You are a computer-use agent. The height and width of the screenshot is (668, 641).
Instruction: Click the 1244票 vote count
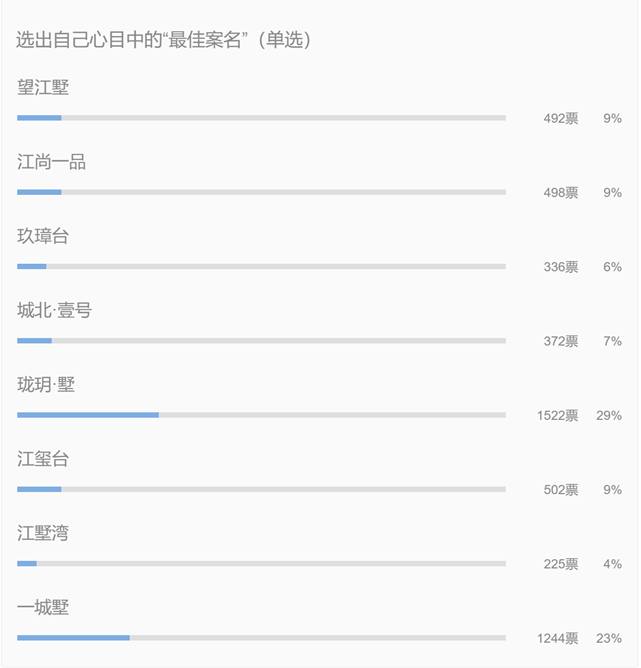558,638
